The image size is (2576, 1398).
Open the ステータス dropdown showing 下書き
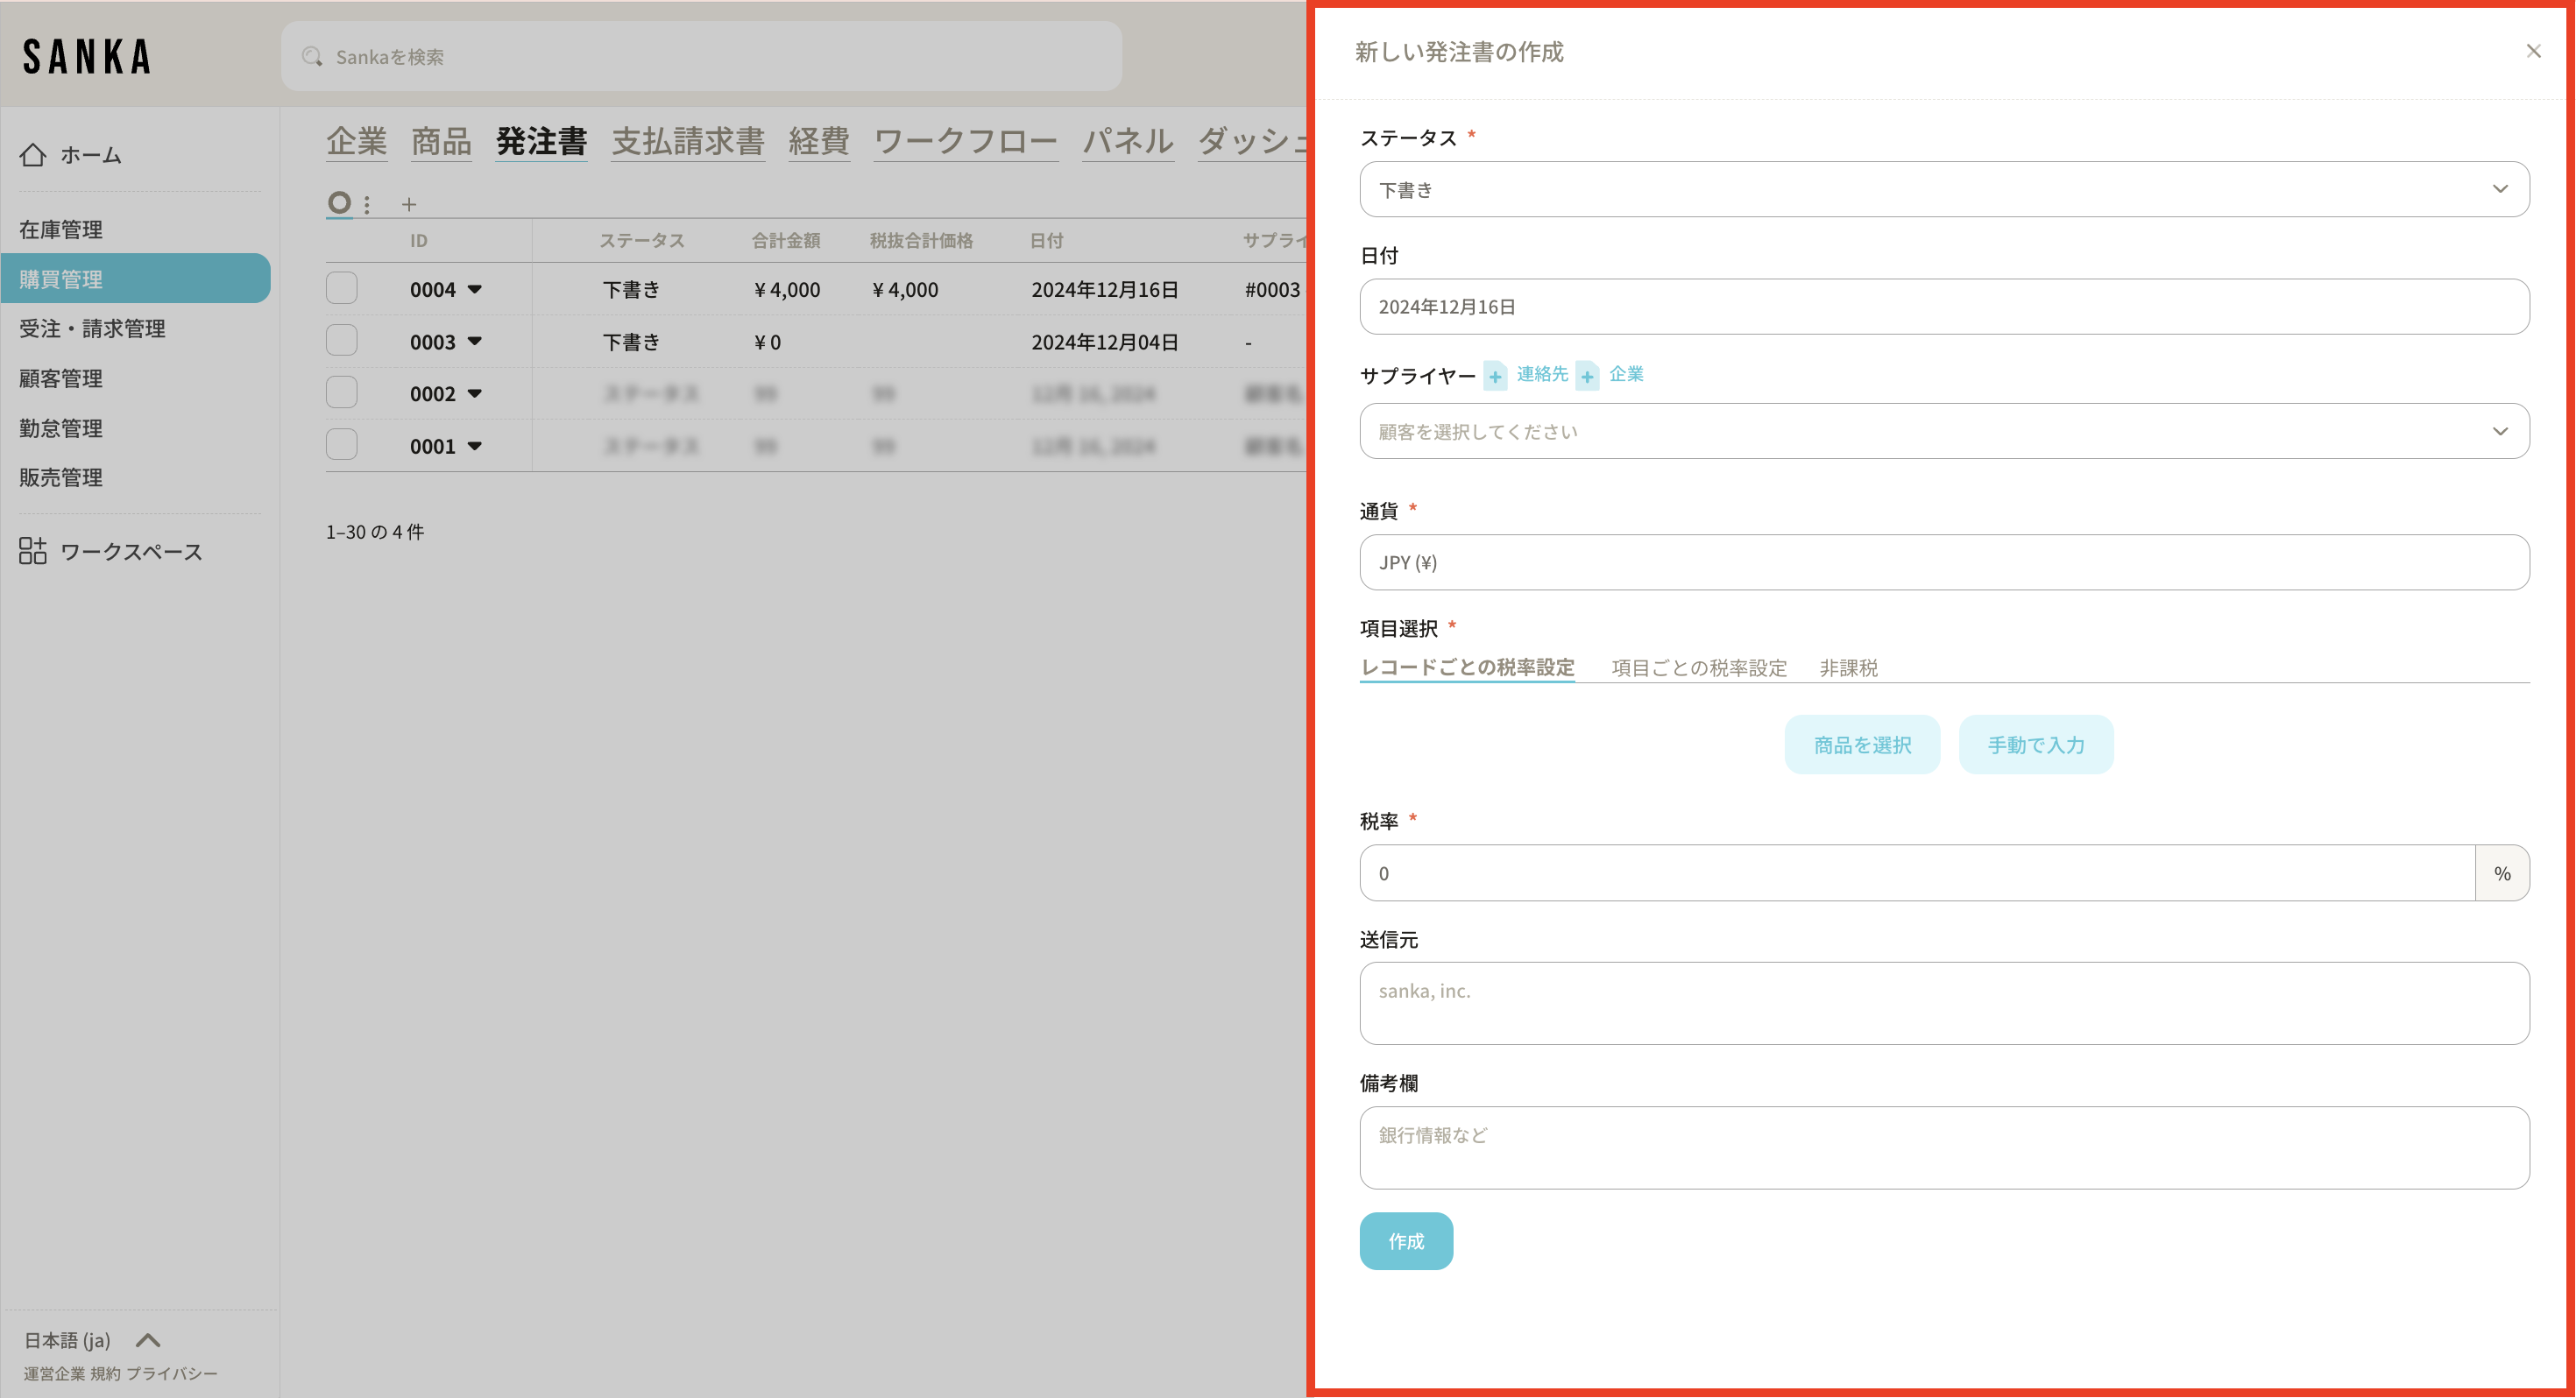pyautogui.click(x=1943, y=189)
